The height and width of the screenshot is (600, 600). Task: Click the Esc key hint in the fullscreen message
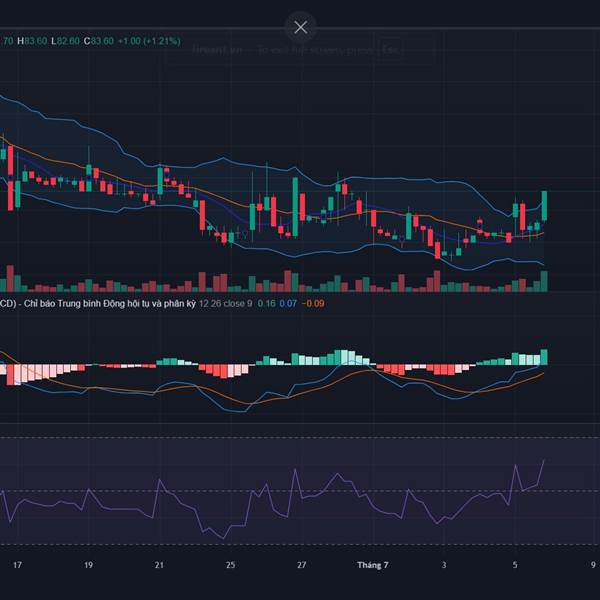click(388, 49)
